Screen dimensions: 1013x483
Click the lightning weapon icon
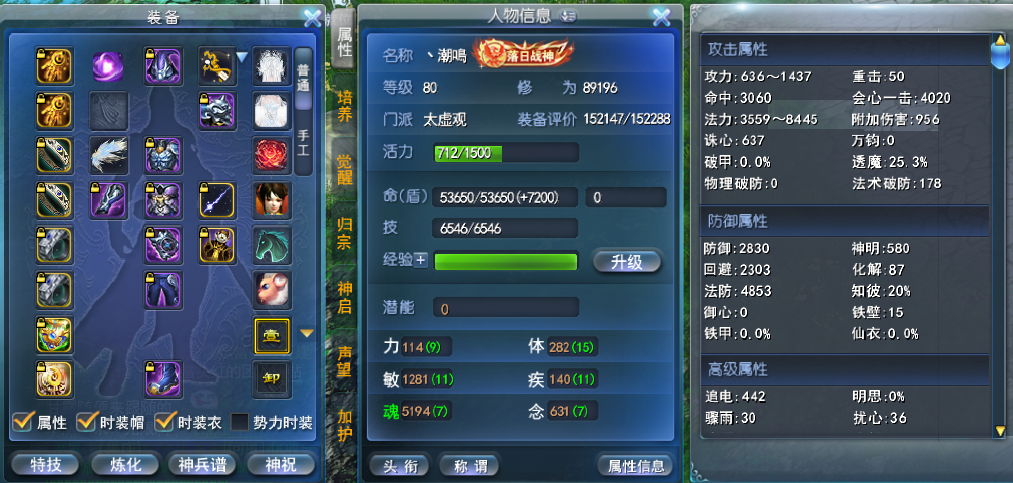pos(217,200)
